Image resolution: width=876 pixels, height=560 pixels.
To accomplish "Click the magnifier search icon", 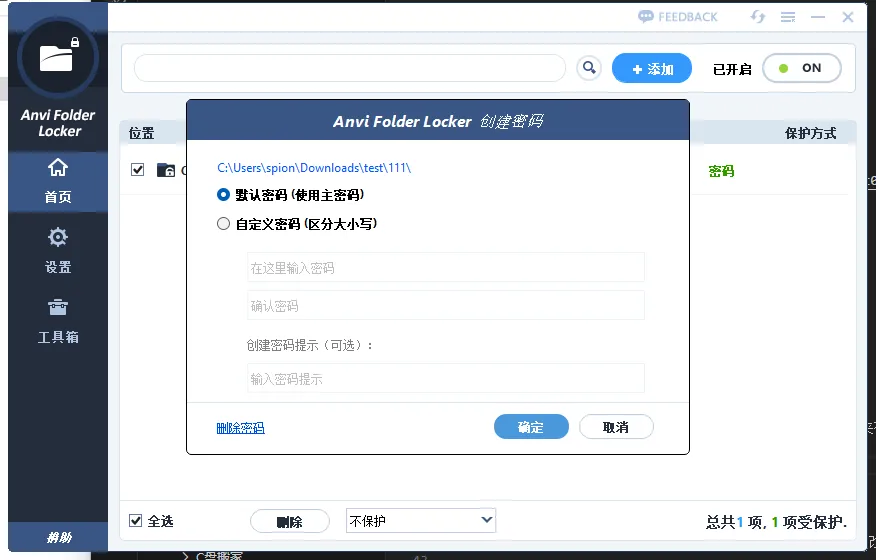I will click(x=589, y=68).
